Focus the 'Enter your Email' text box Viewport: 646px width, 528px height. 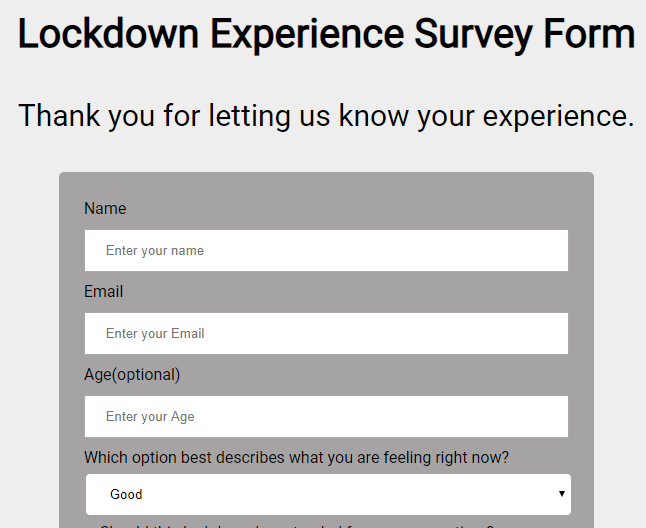(x=326, y=334)
